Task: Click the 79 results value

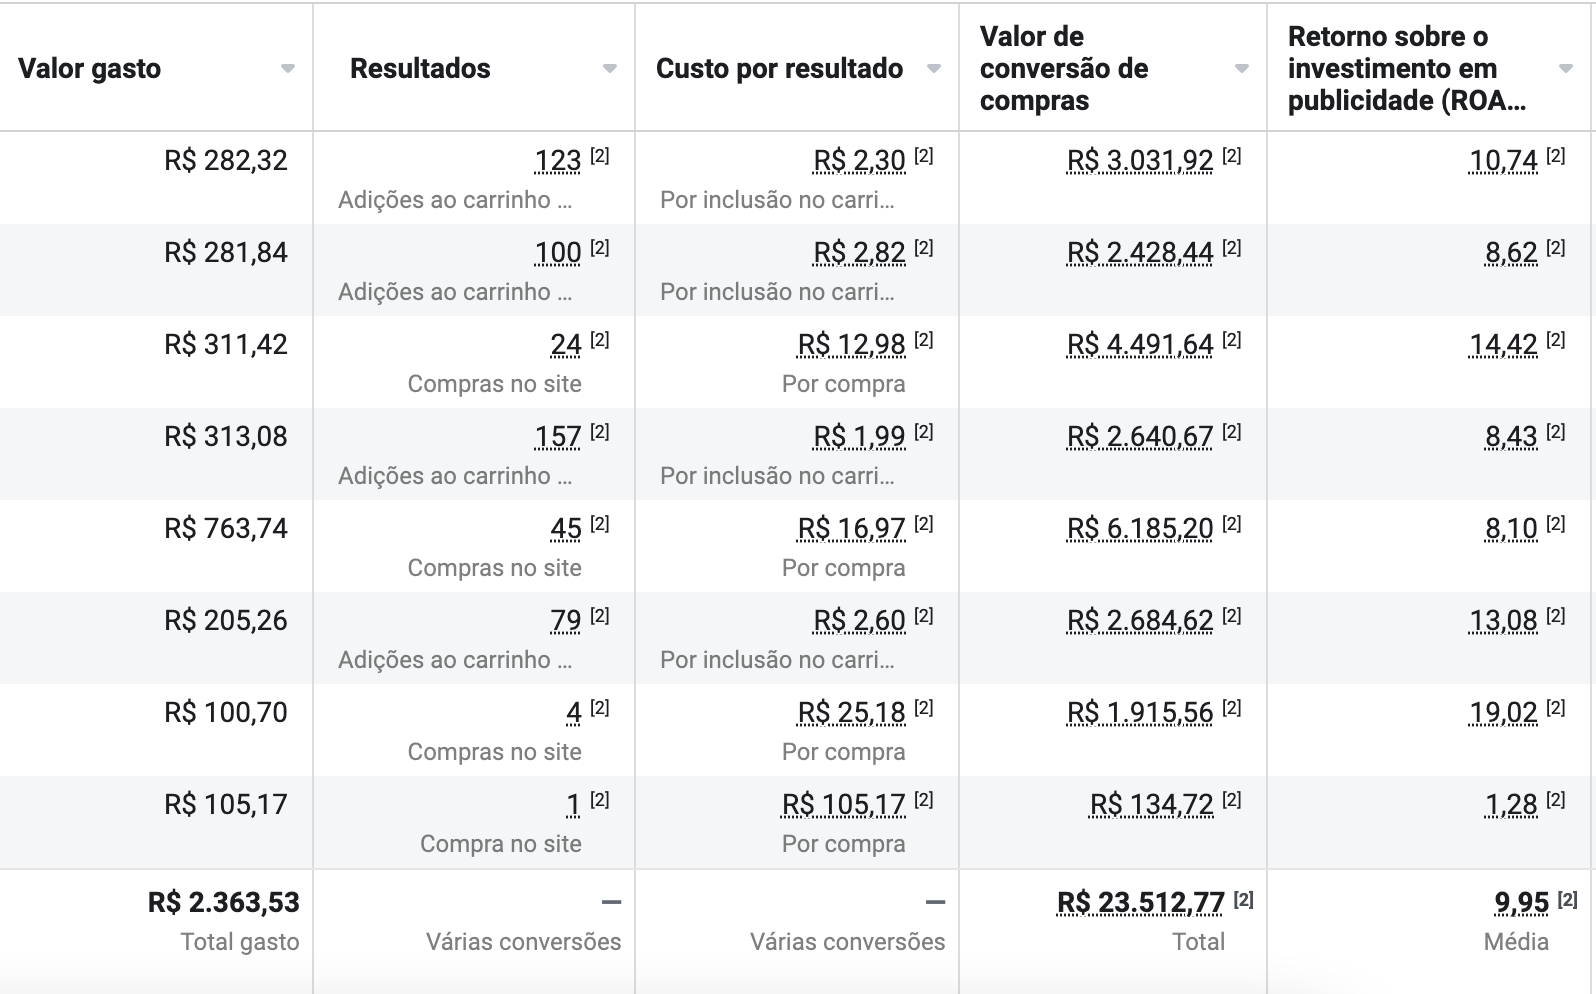Action: click(x=566, y=621)
